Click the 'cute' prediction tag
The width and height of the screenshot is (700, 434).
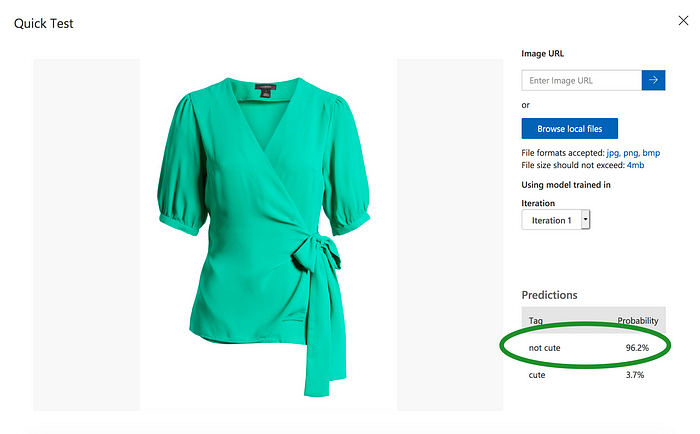coord(537,375)
